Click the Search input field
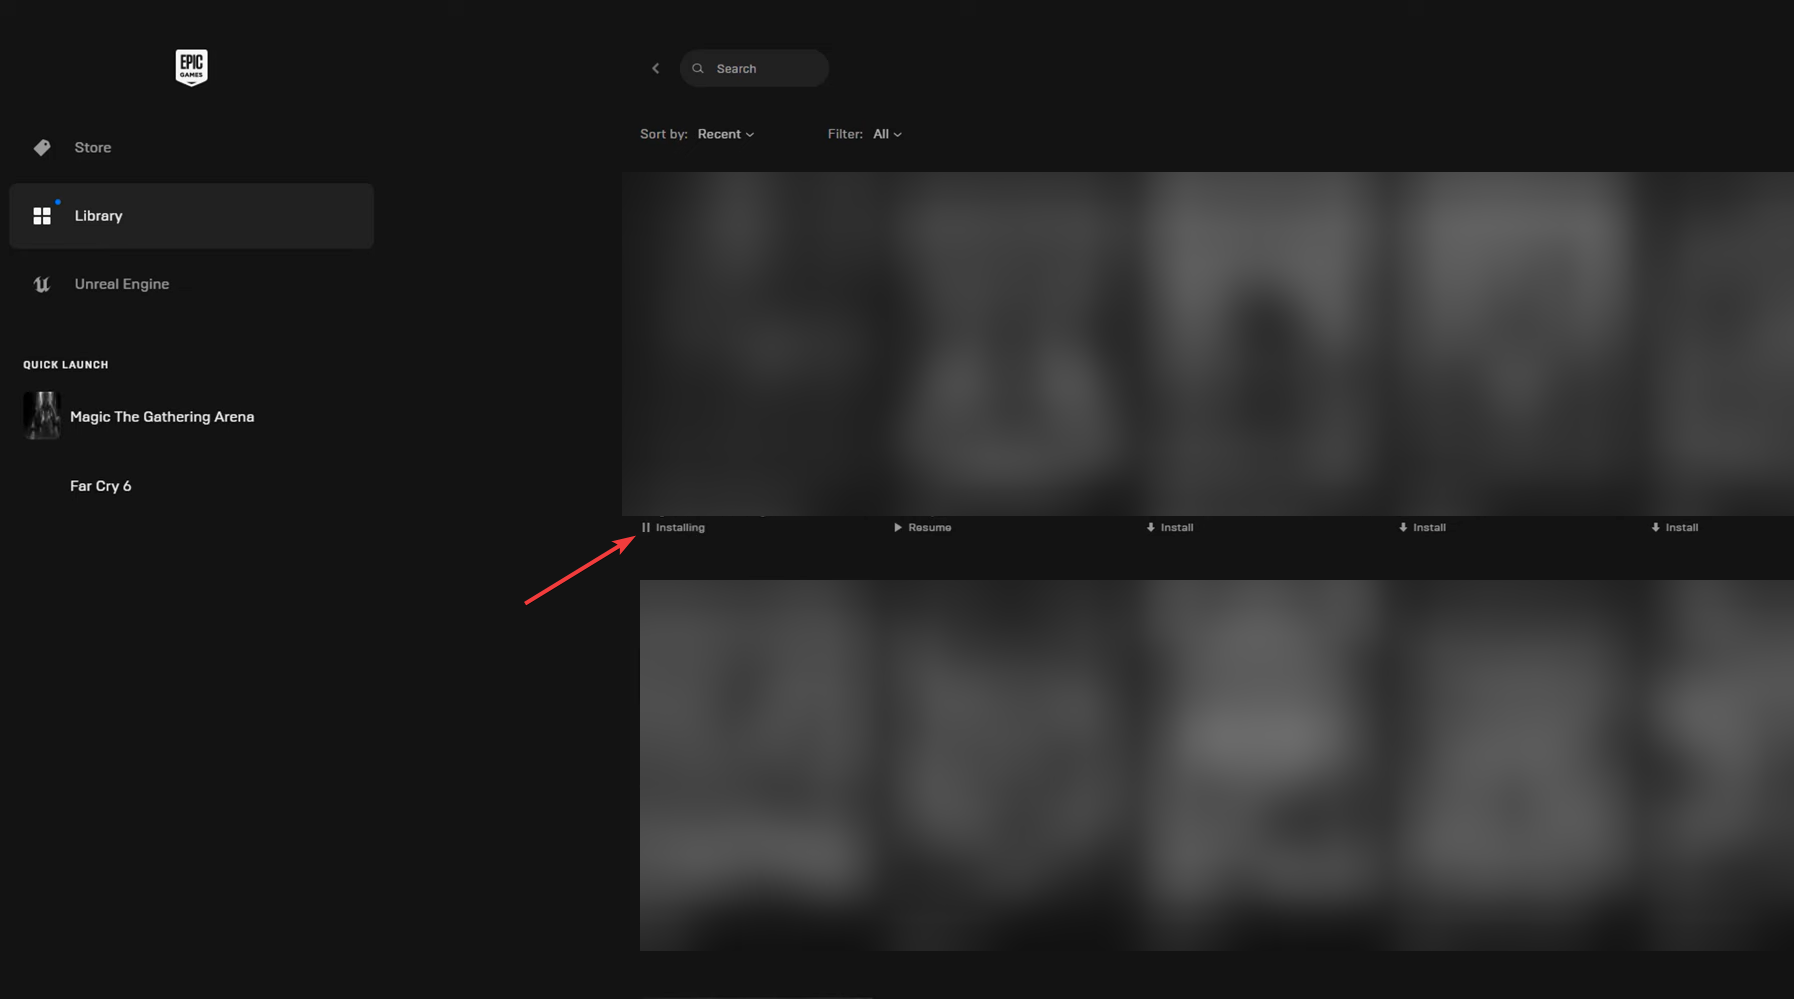The height and width of the screenshot is (999, 1794). coord(754,69)
